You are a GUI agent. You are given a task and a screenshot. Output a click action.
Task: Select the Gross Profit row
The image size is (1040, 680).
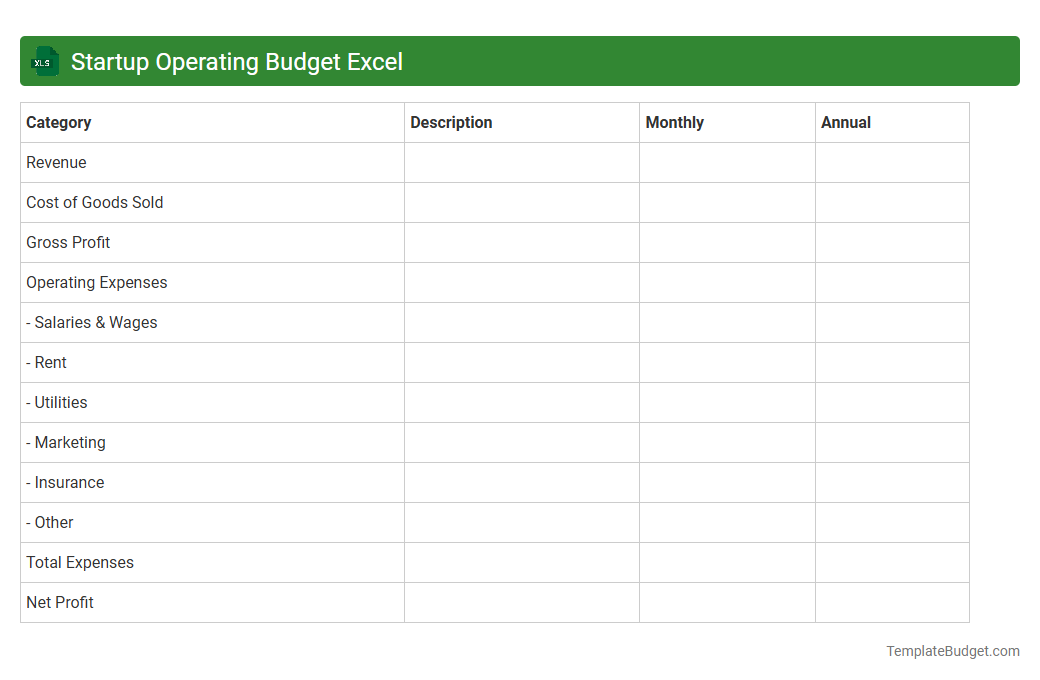68,242
